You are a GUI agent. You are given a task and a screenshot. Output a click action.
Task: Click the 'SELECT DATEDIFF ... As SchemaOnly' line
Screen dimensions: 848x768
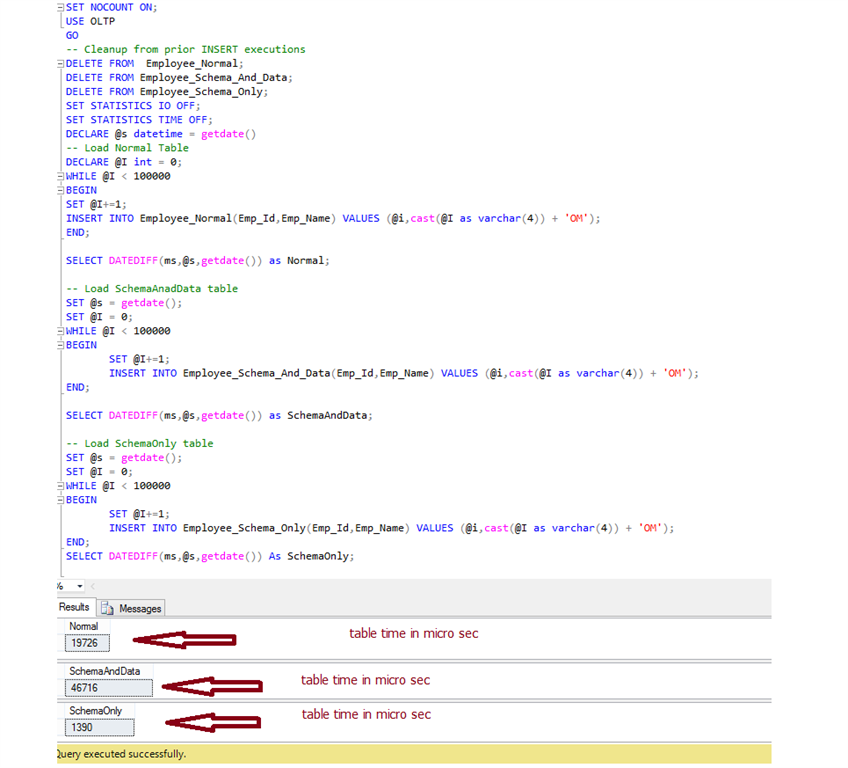210,556
